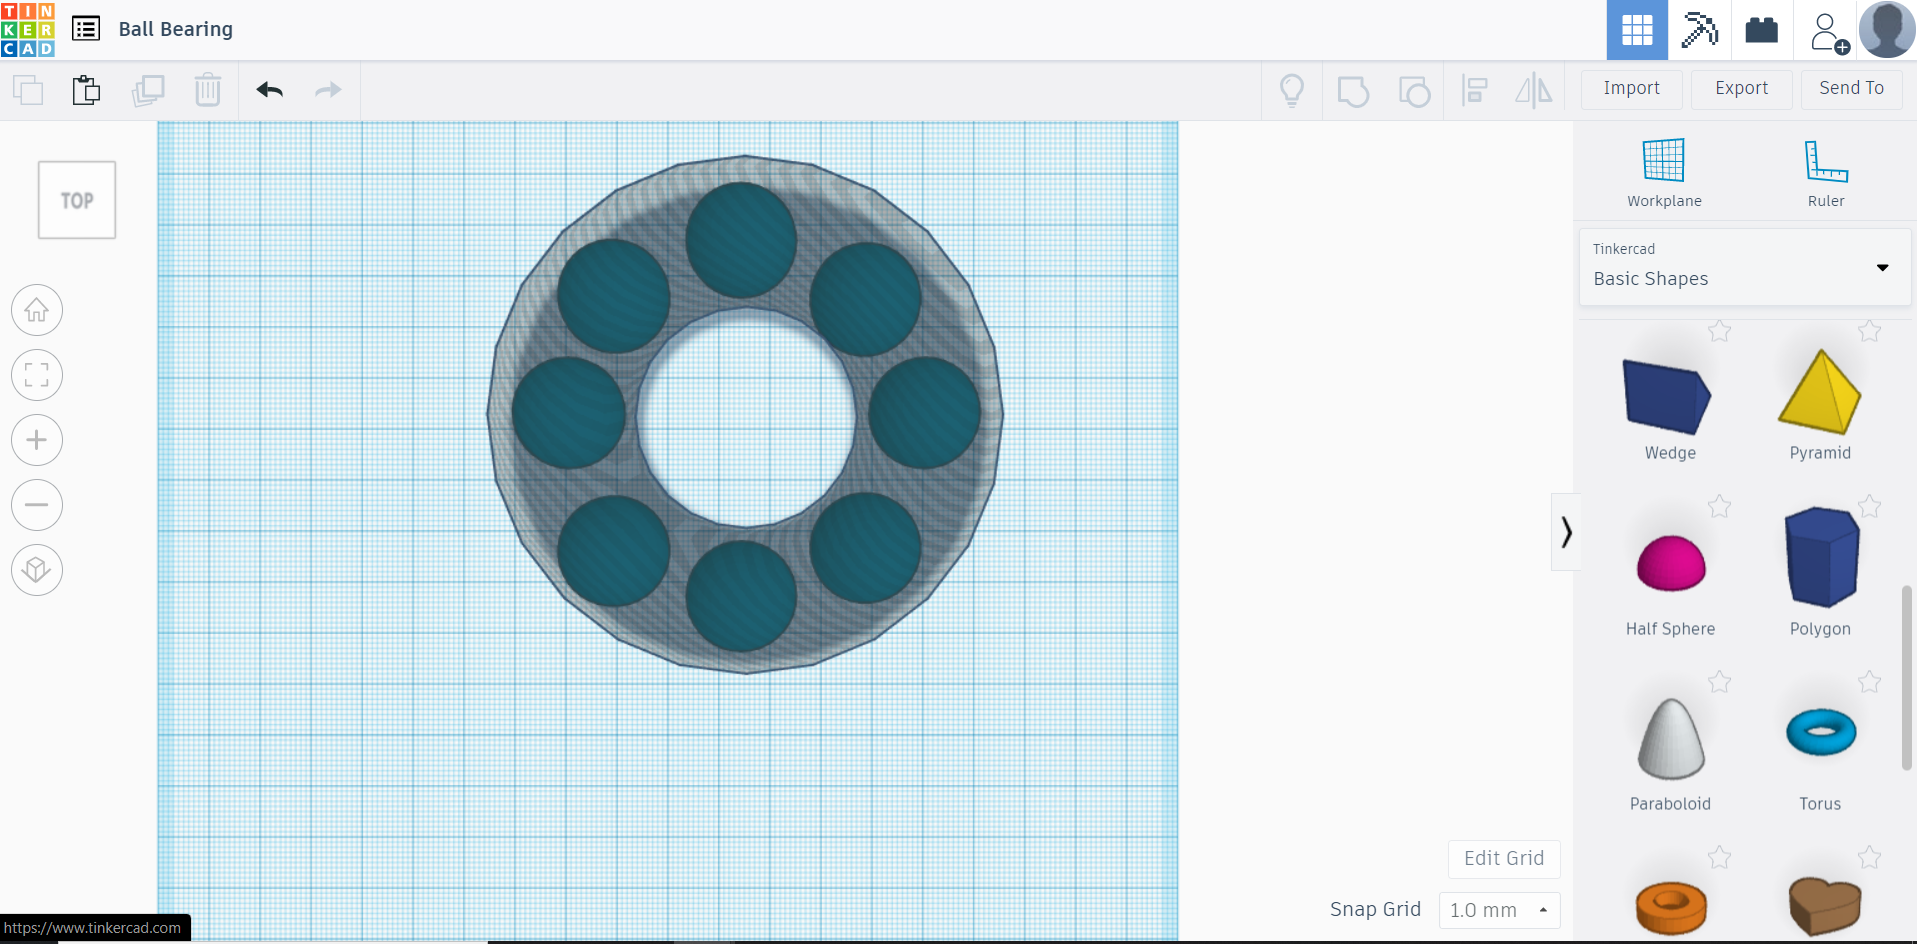Screen dimensions: 1917x944
Task: Open the Tinkercad home logo
Action: point(28,29)
